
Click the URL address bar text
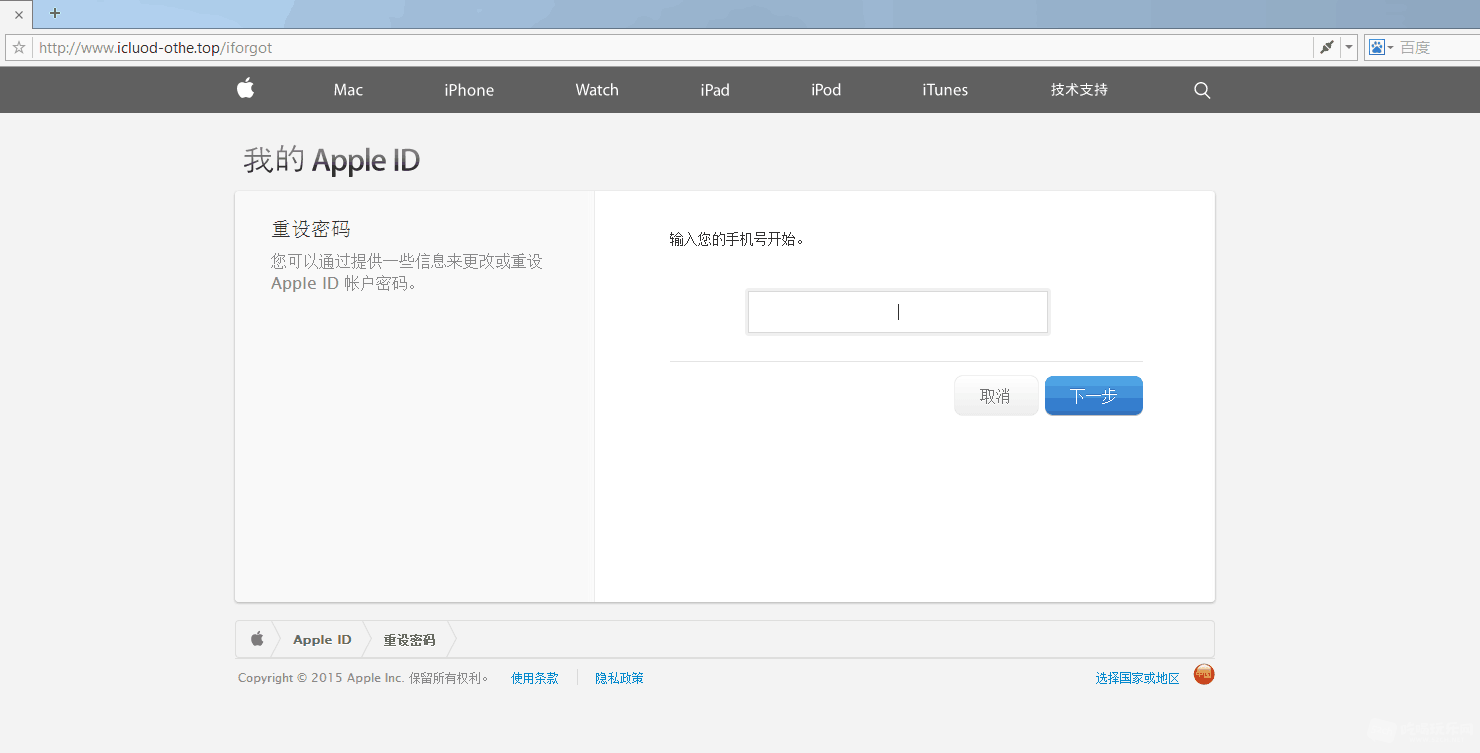click(155, 47)
